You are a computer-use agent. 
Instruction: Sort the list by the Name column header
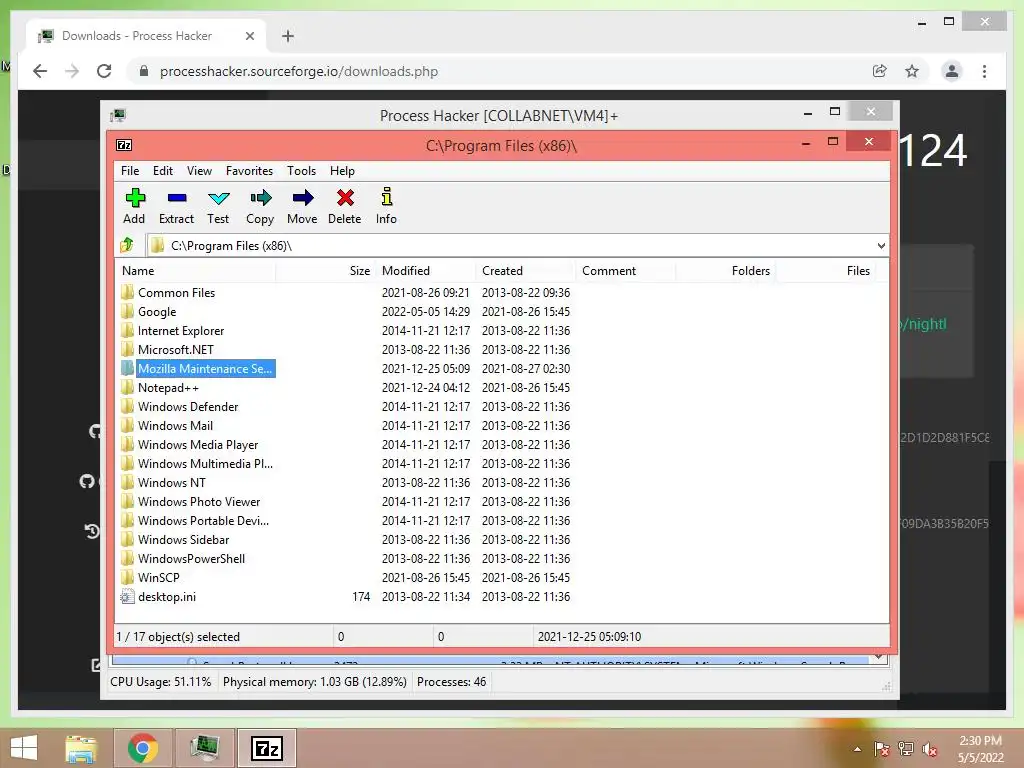pyautogui.click(x=196, y=270)
